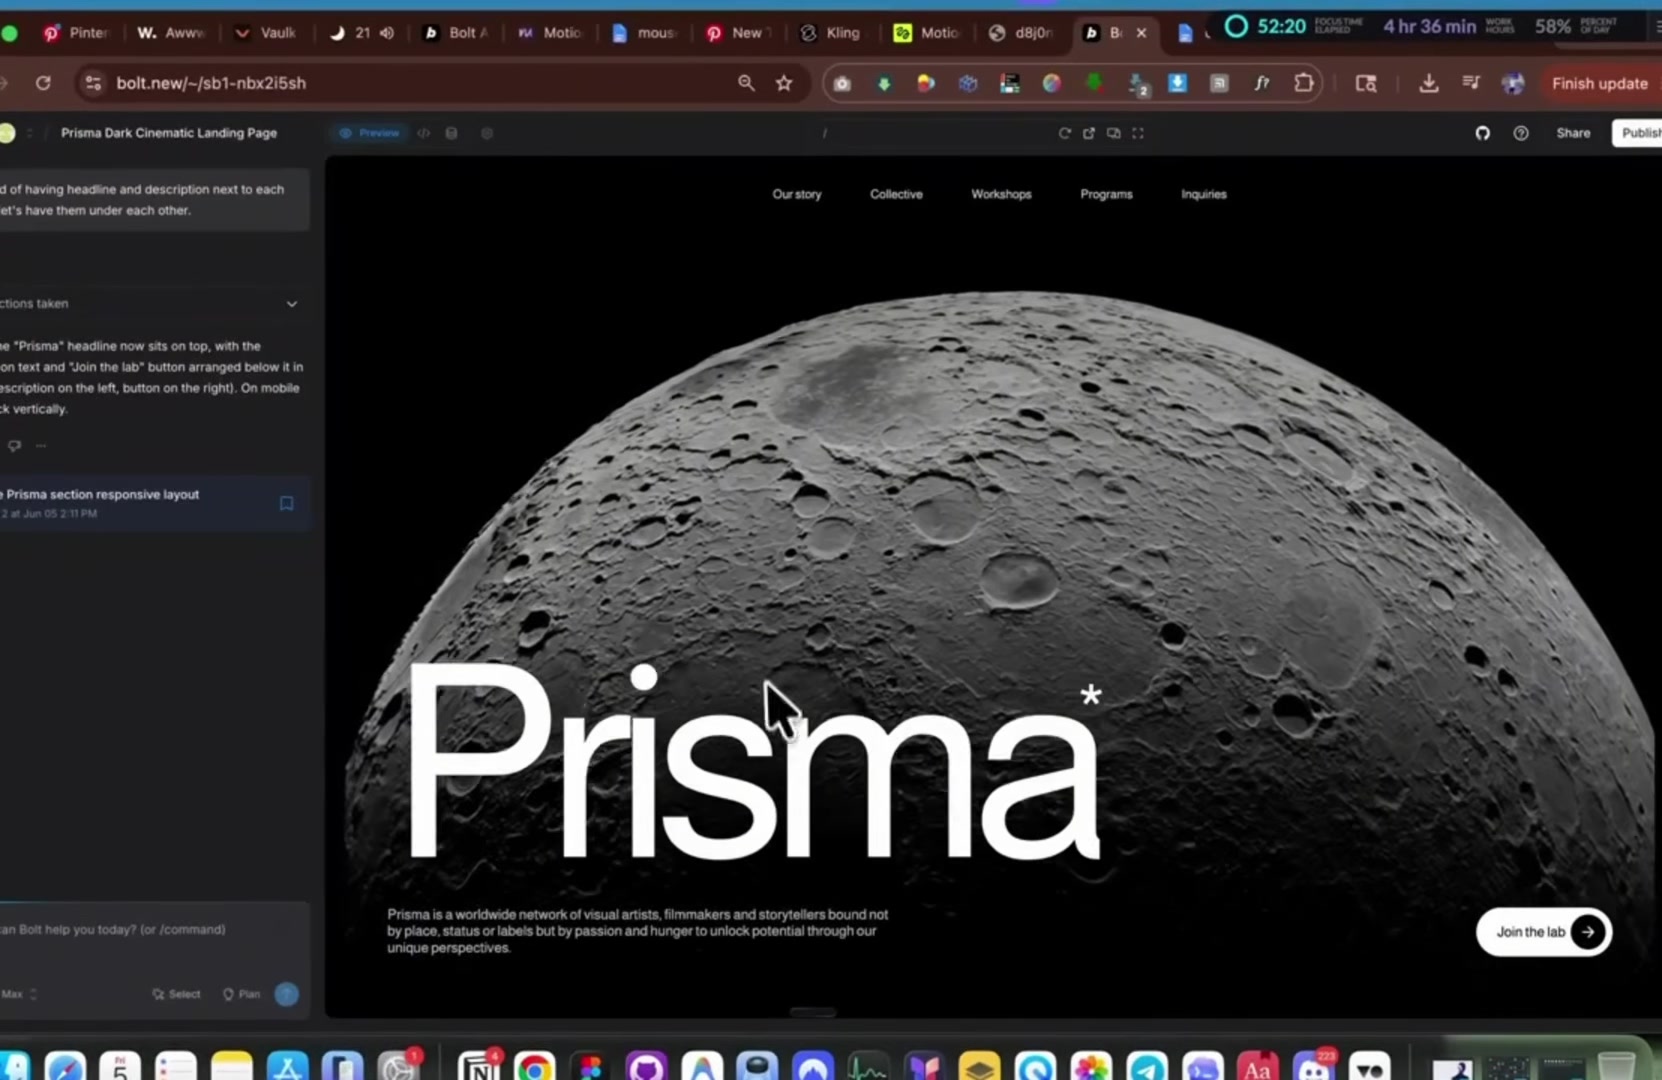This screenshot has width=1662, height=1080.
Task: Open site info icon beside bolt.new URL
Action: [93, 83]
